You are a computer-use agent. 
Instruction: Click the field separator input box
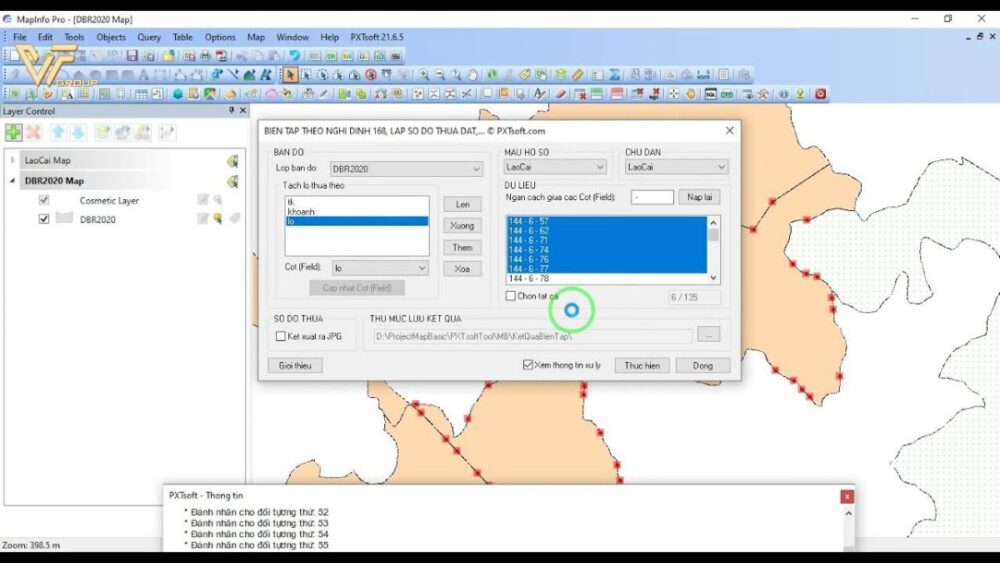[x=652, y=197]
